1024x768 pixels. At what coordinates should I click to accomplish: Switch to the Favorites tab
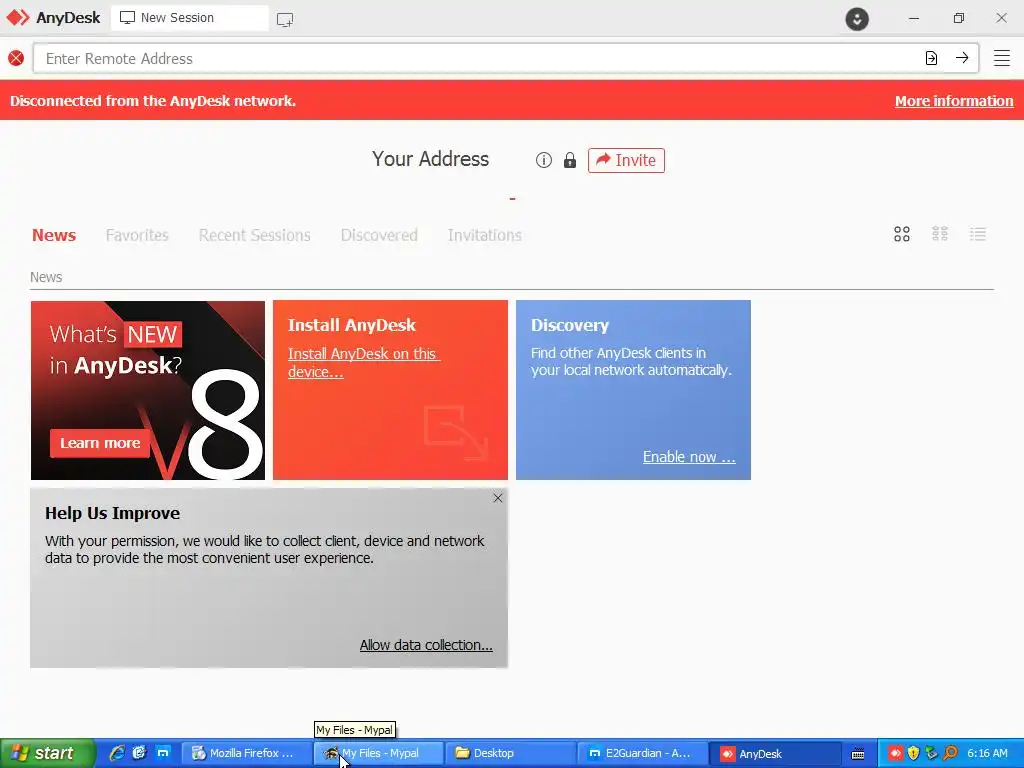[137, 235]
